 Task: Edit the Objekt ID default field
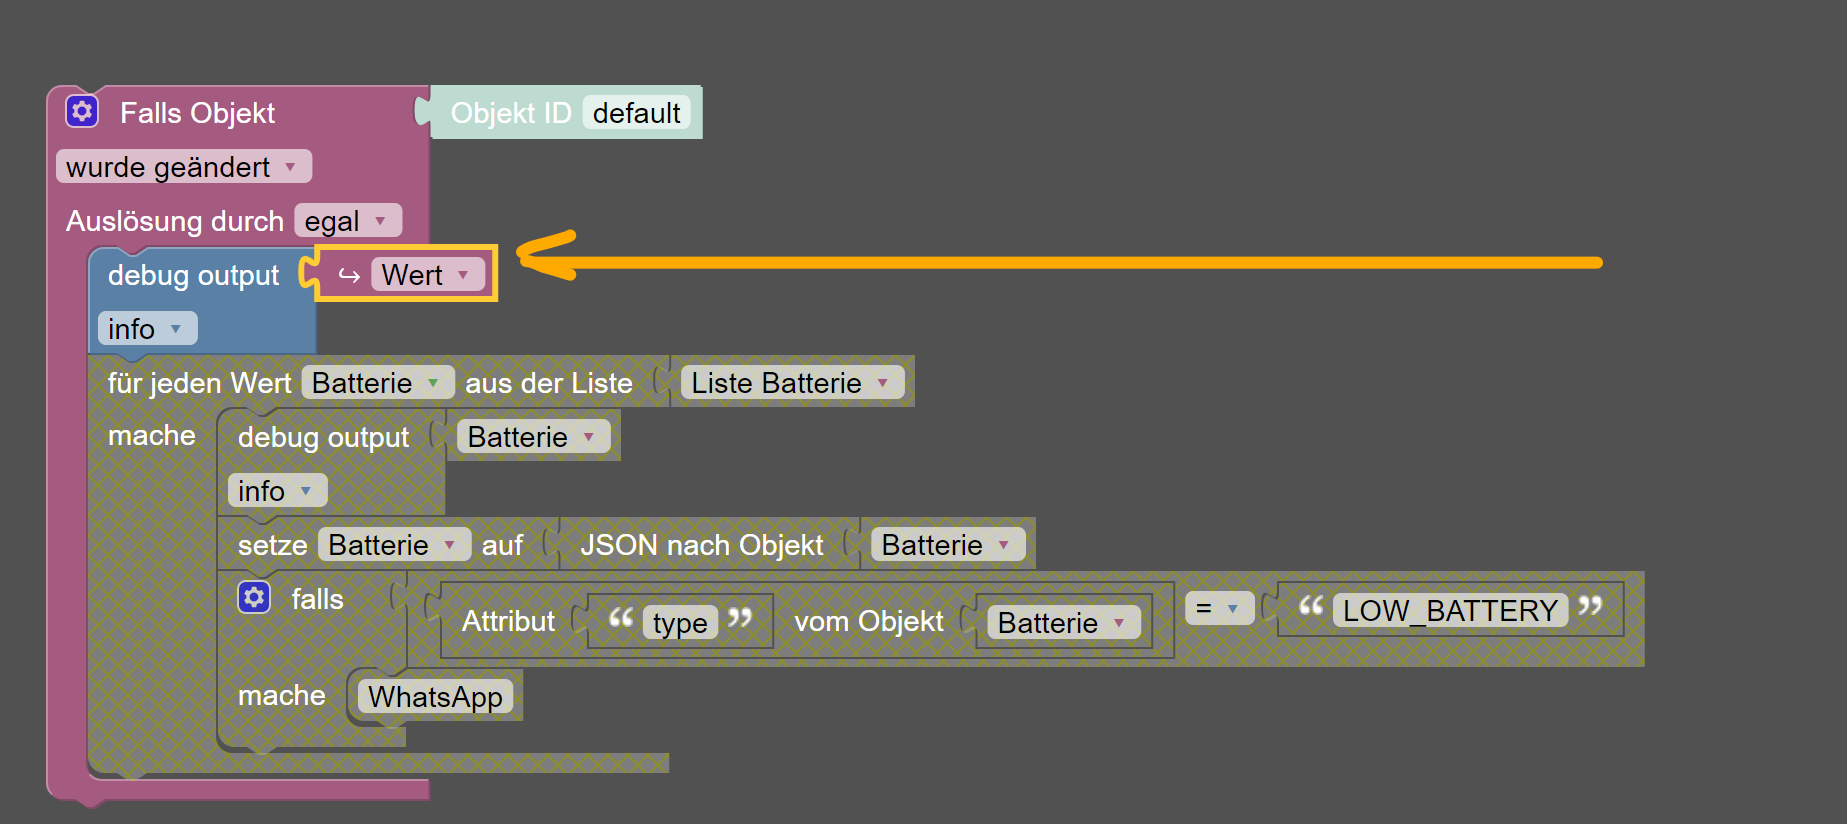pyautogui.click(x=636, y=113)
